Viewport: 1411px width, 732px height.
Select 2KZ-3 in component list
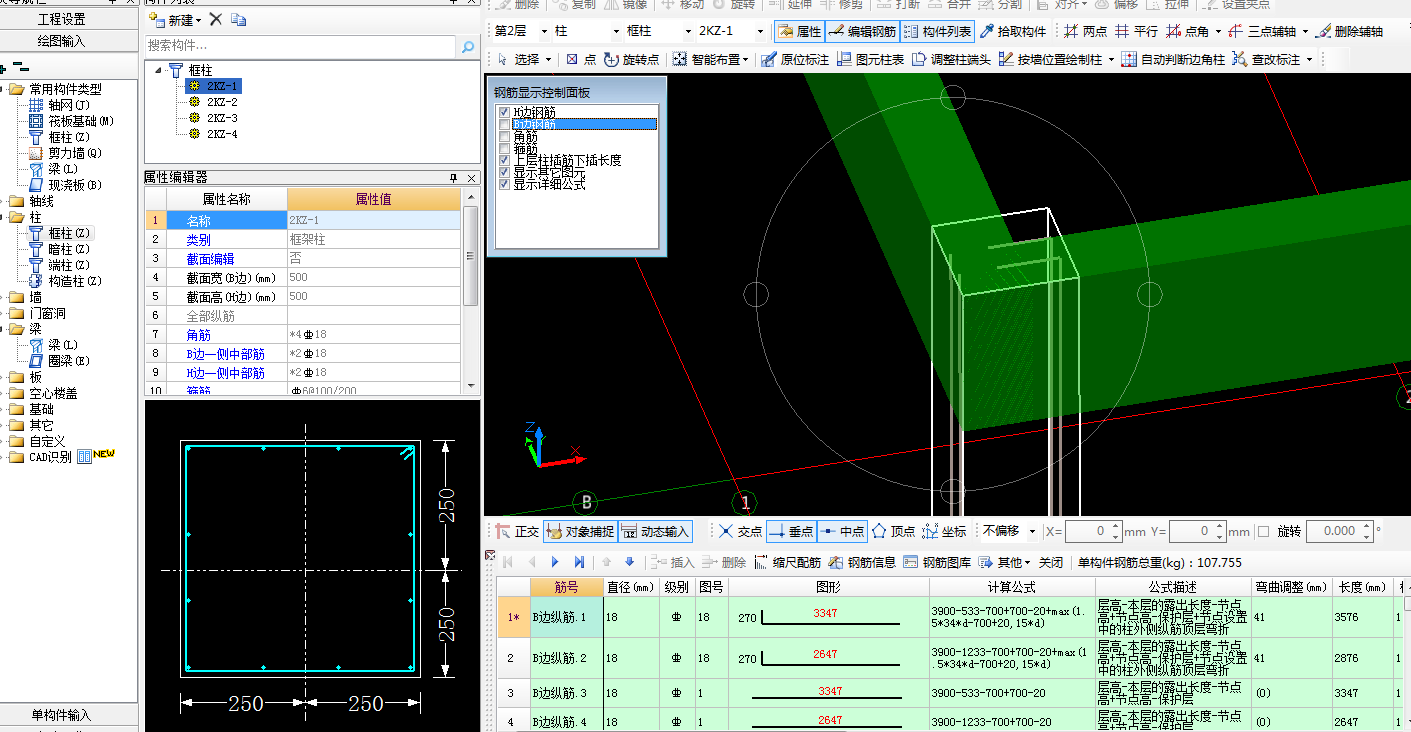pos(222,118)
